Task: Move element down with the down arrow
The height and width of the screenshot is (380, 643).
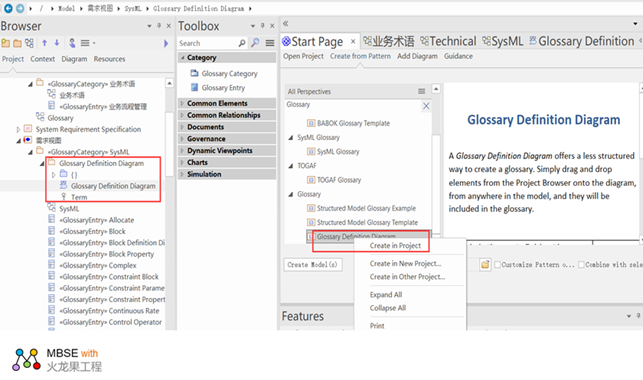Action: tap(57, 43)
